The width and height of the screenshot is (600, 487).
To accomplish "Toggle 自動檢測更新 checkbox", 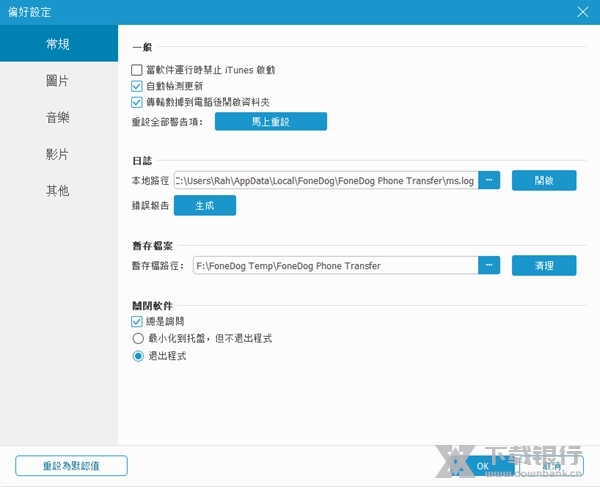I will coord(137,86).
